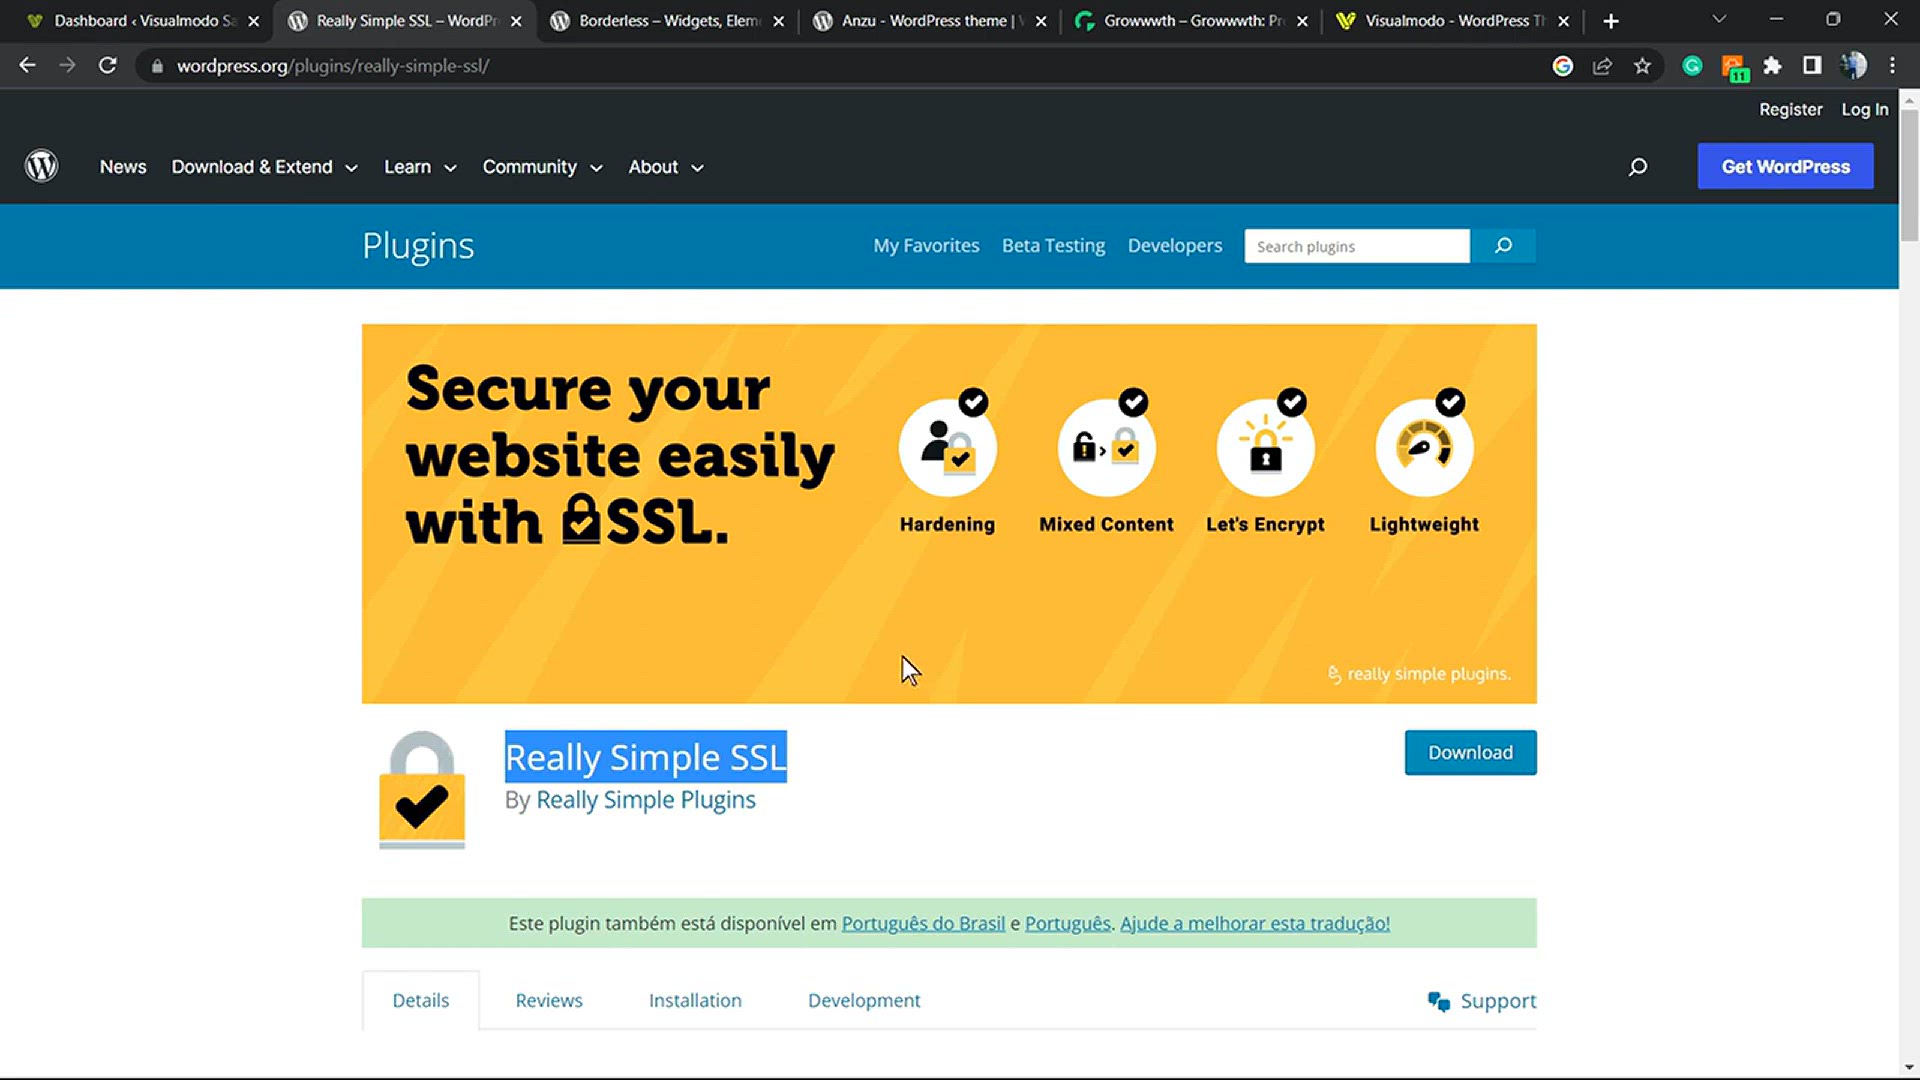
Task: Go back to the previous page
Action: [x=27, y=66]
